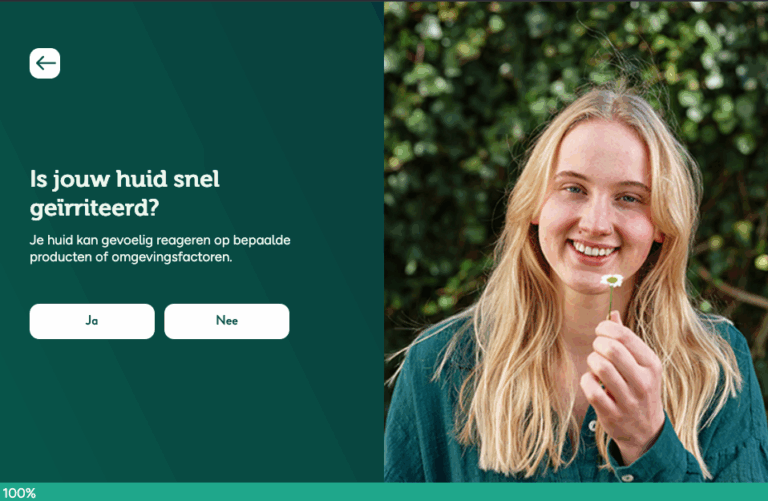Click the white rounded back button tile
Viewport: 768px width, 501px height.
[x=45, y=63]
